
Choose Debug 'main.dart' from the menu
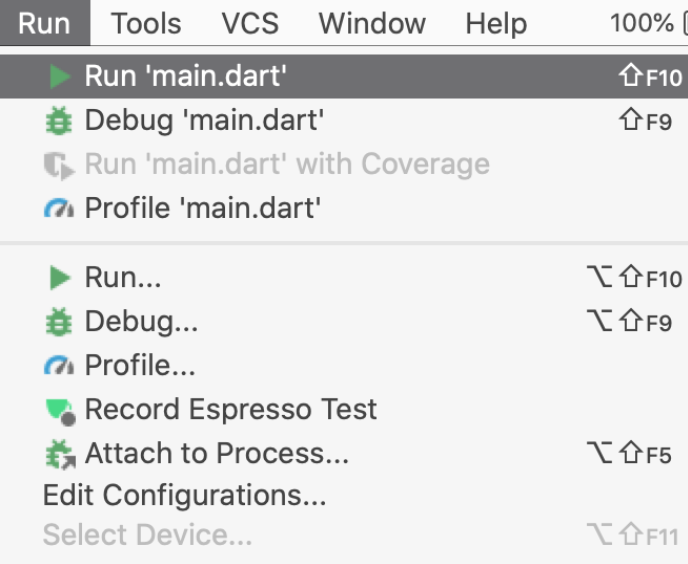click(204, 121)
